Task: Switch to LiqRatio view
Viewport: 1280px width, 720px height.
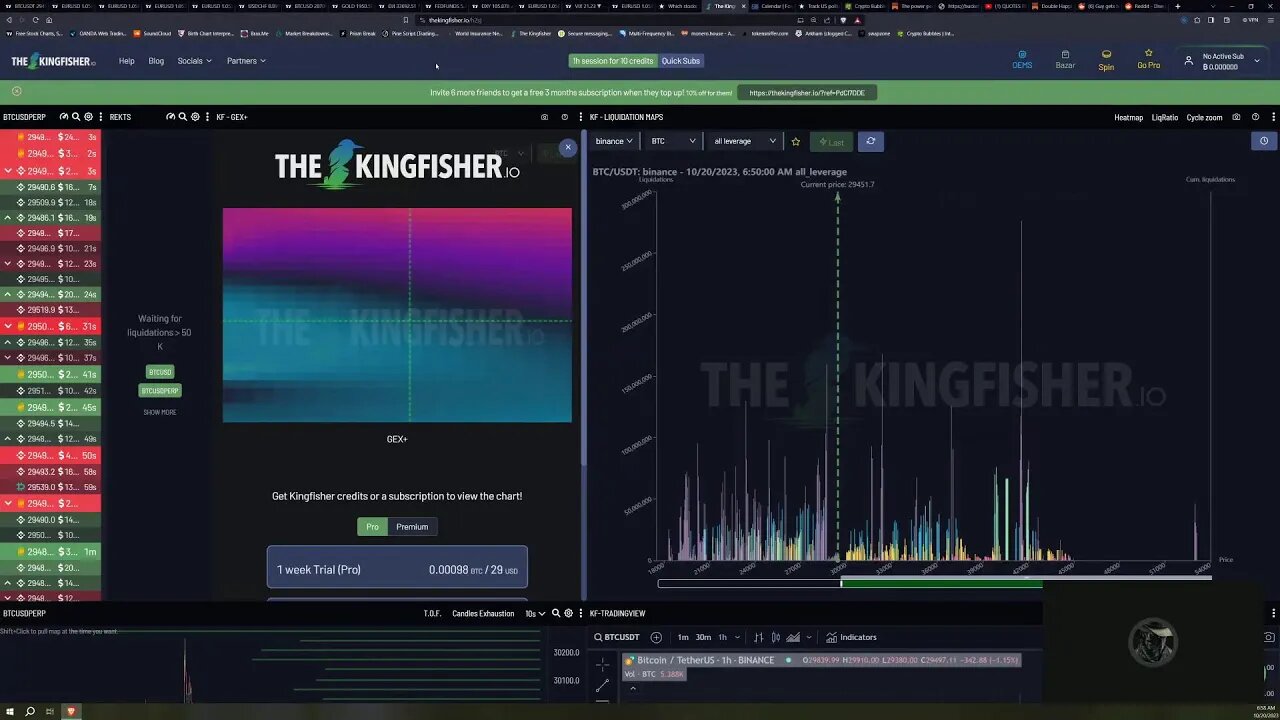Action: [1164, 117]
